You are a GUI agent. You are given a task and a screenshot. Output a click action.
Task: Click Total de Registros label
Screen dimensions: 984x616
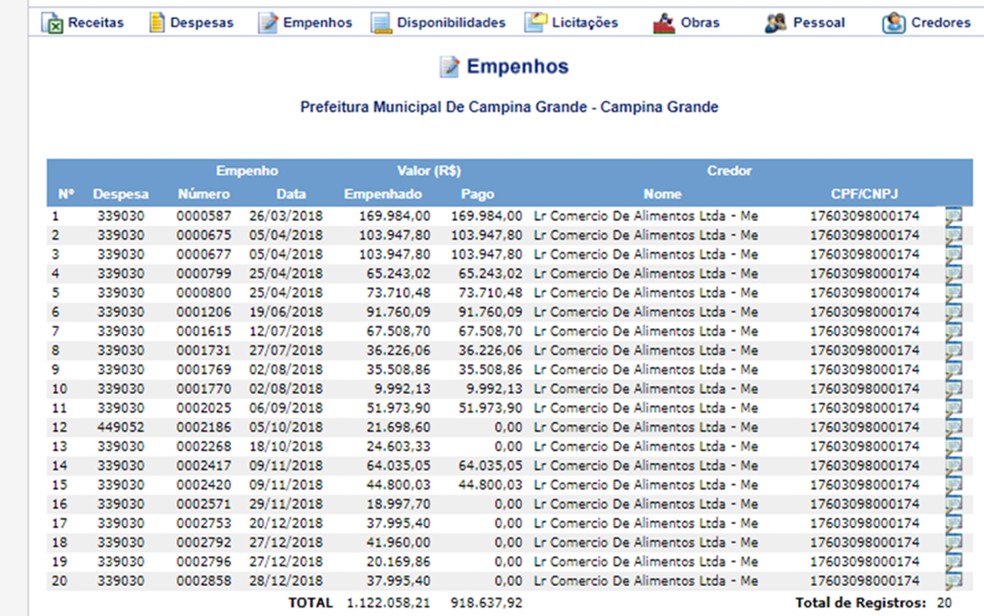click(x=860, y=603)
